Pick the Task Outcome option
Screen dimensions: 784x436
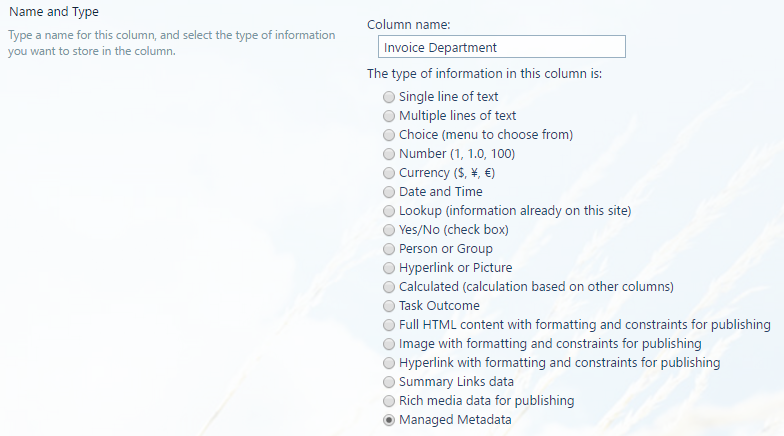point(389,306)
